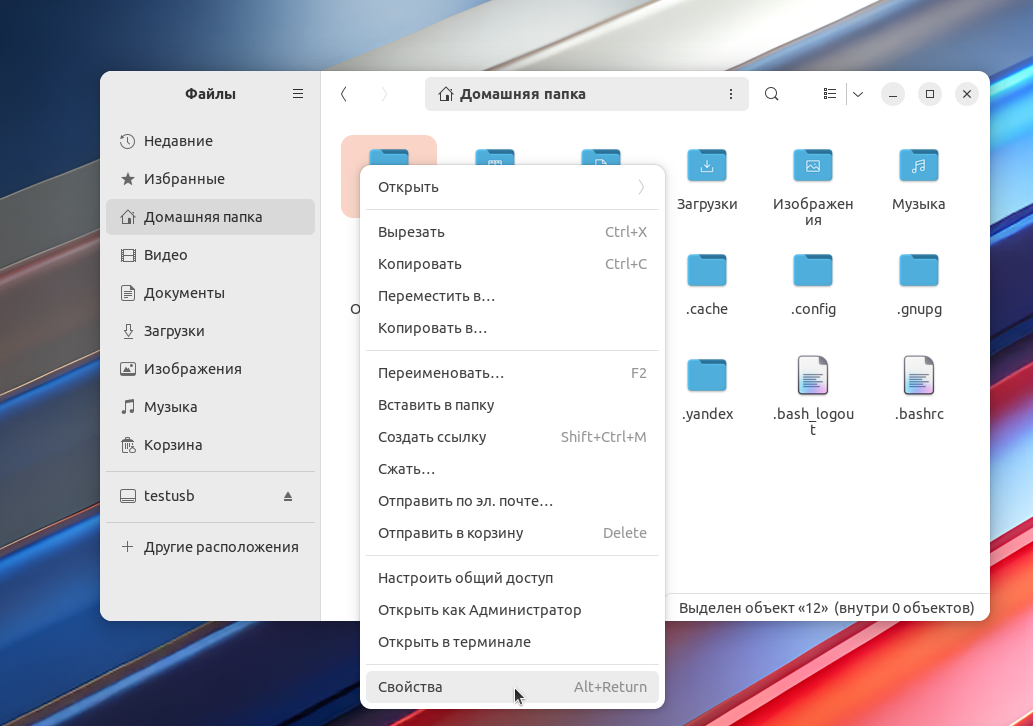This screenshot has width=1033, height=726.
Task: Open the Изображения folder in grid
Action: [812, 166]
